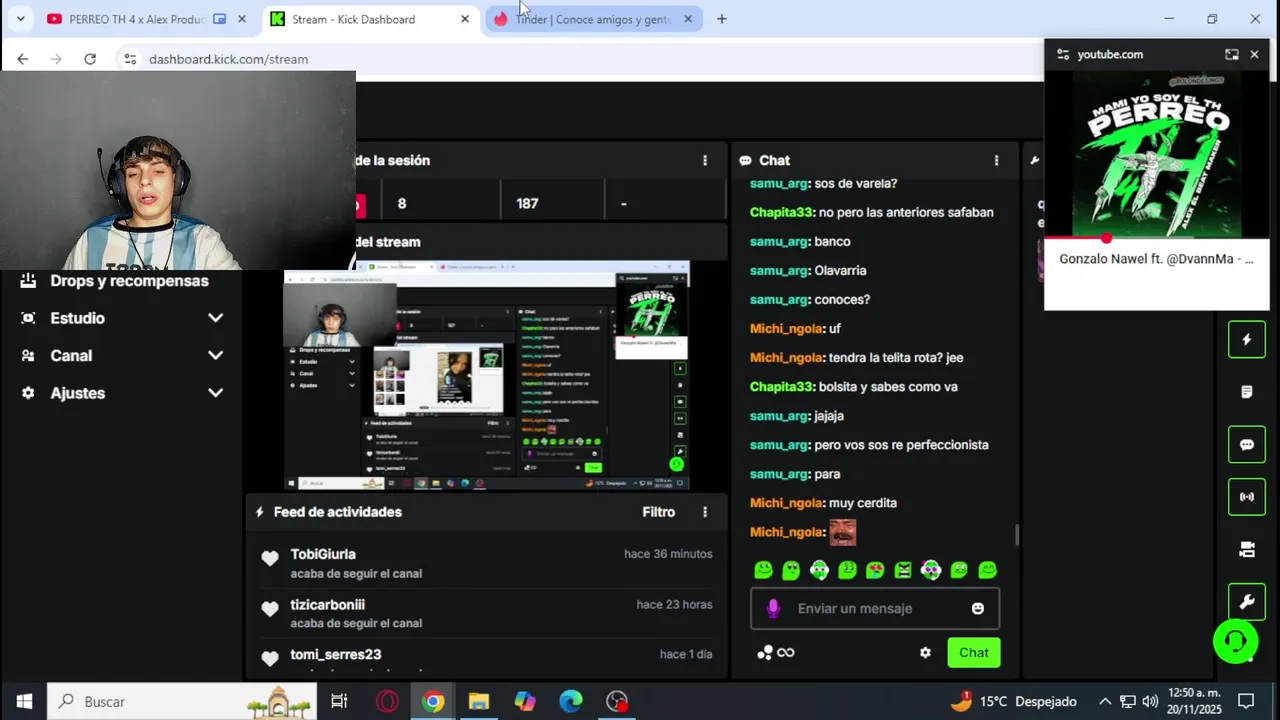The image size is (1280, 720).
Task: Close the Tinder browser tab
Action: (687, 19)
